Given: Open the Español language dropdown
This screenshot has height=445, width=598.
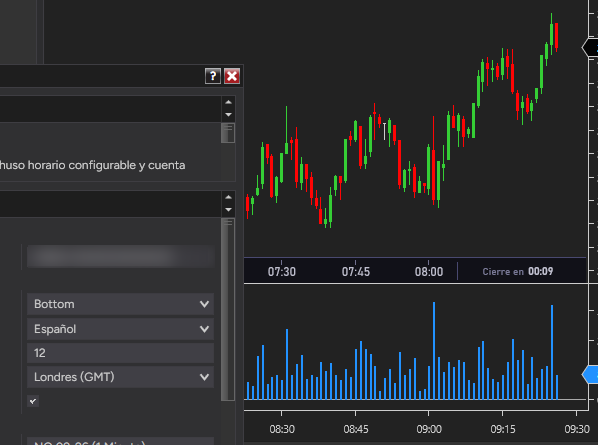Looking at the screenshot, I should tap(121, 329).
